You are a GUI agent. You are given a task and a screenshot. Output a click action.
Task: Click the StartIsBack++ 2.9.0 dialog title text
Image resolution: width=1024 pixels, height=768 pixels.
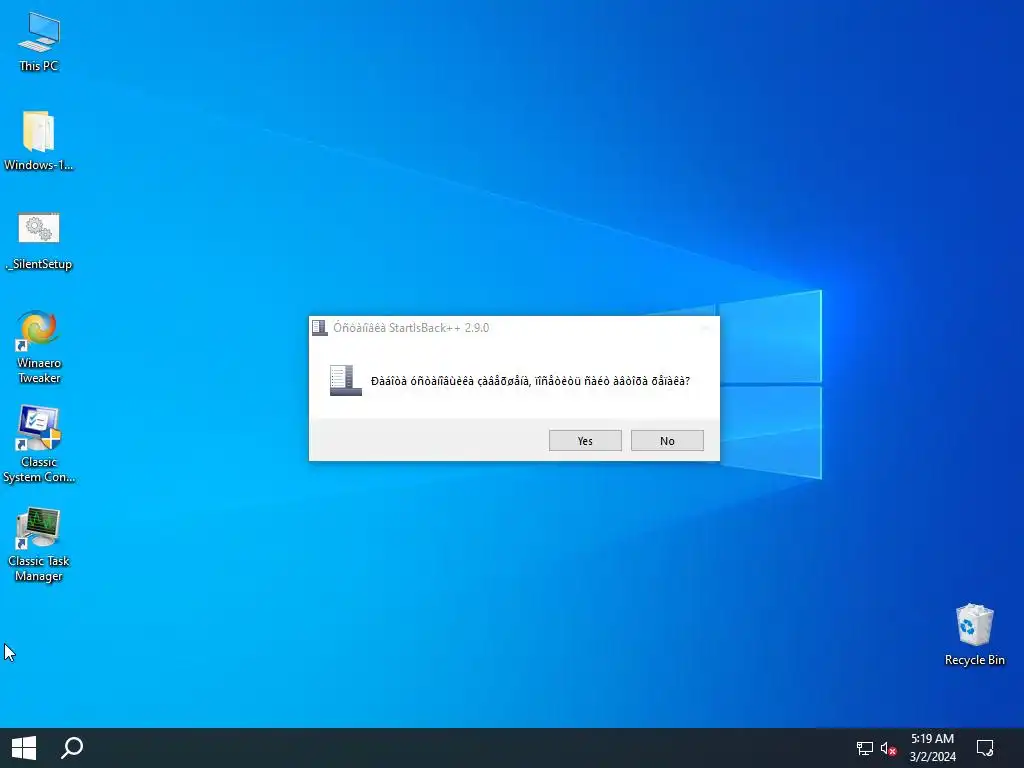(x=411, y=328)
